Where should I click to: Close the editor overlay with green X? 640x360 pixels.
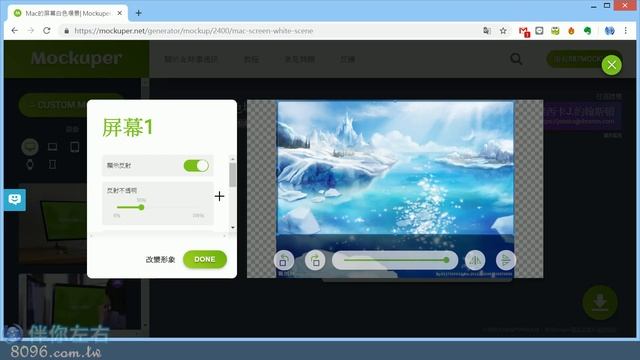611,65
